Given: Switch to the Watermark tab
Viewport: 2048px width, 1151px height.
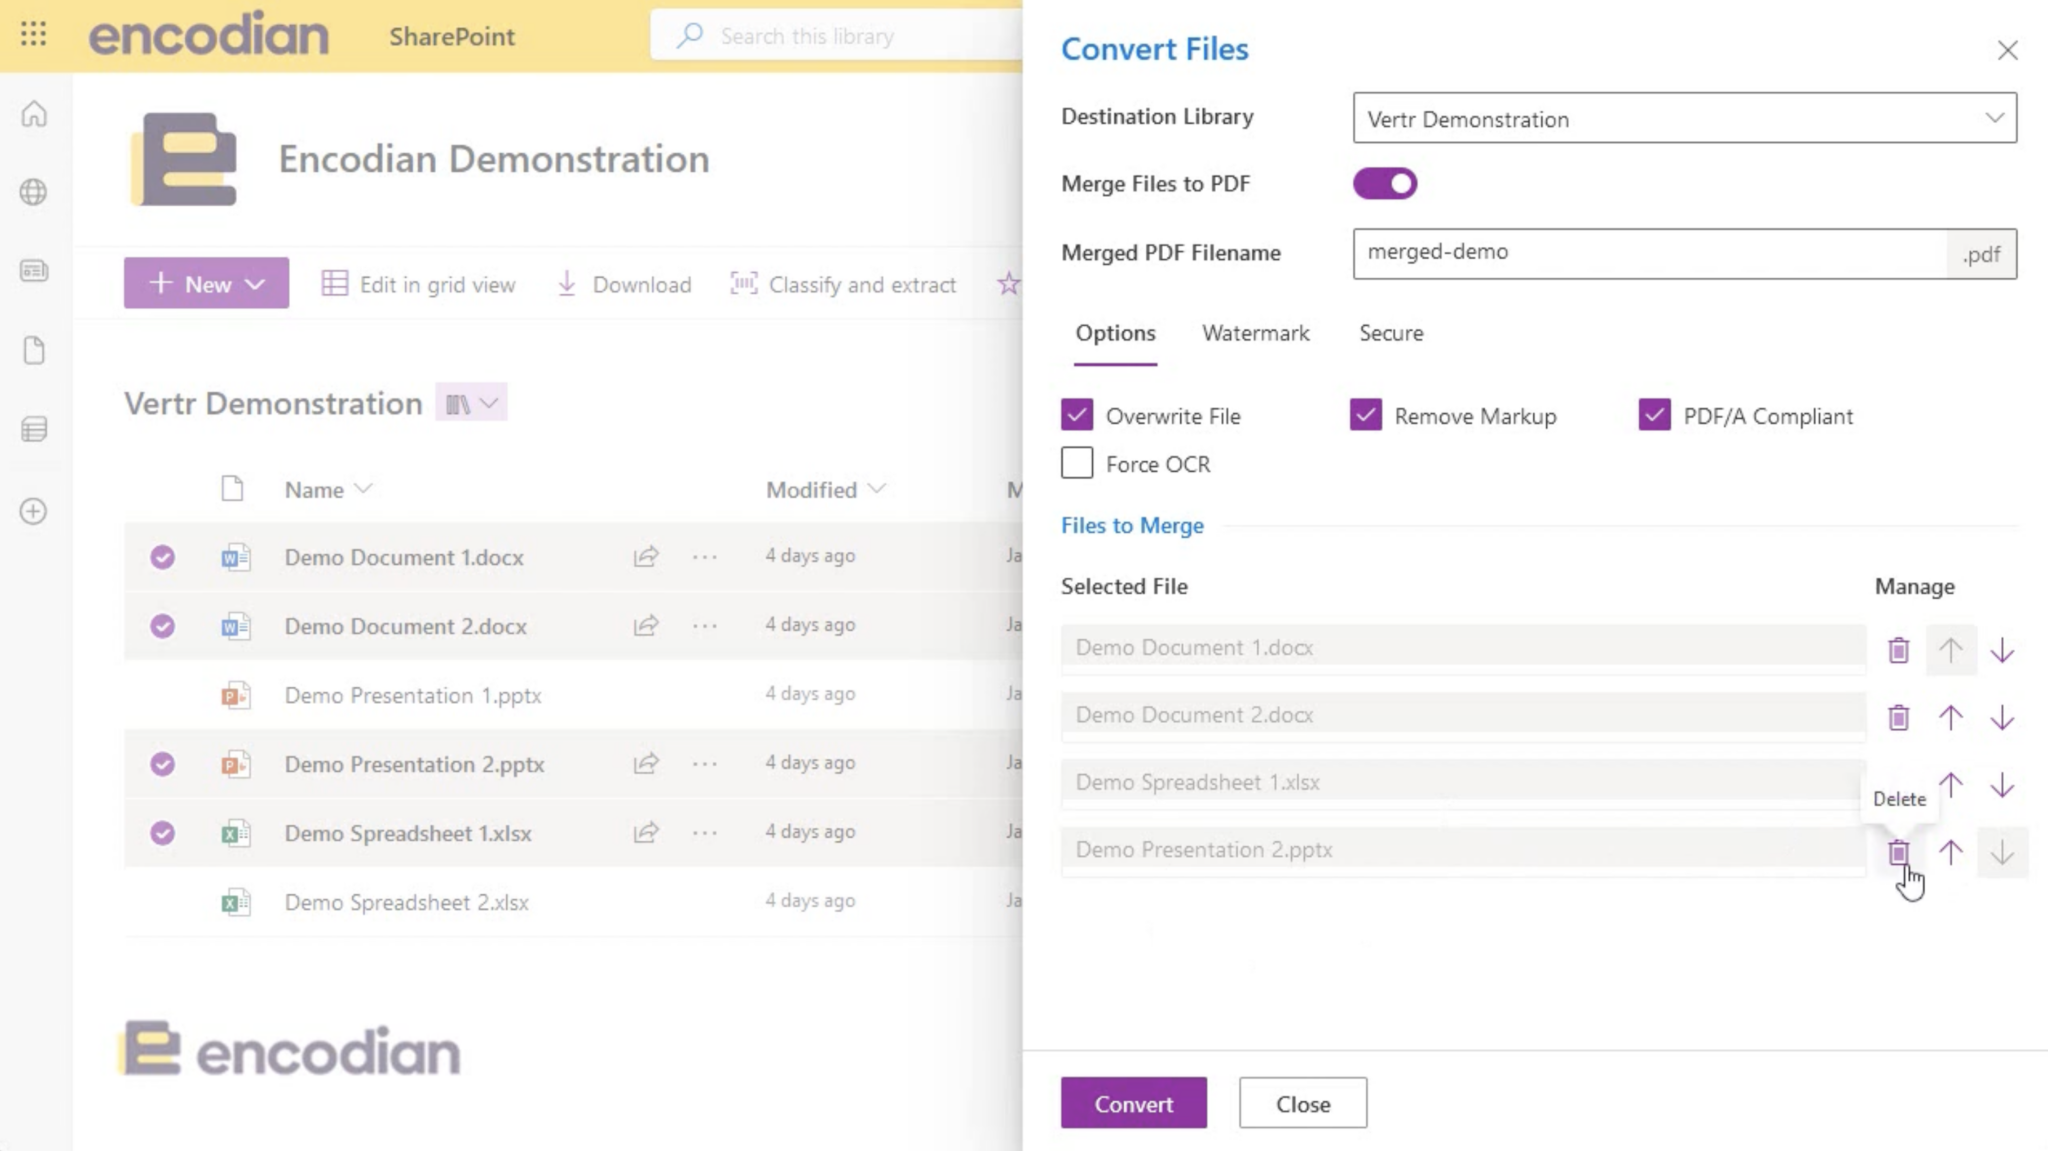Looking at the screenshot, I should (1255, 333).
